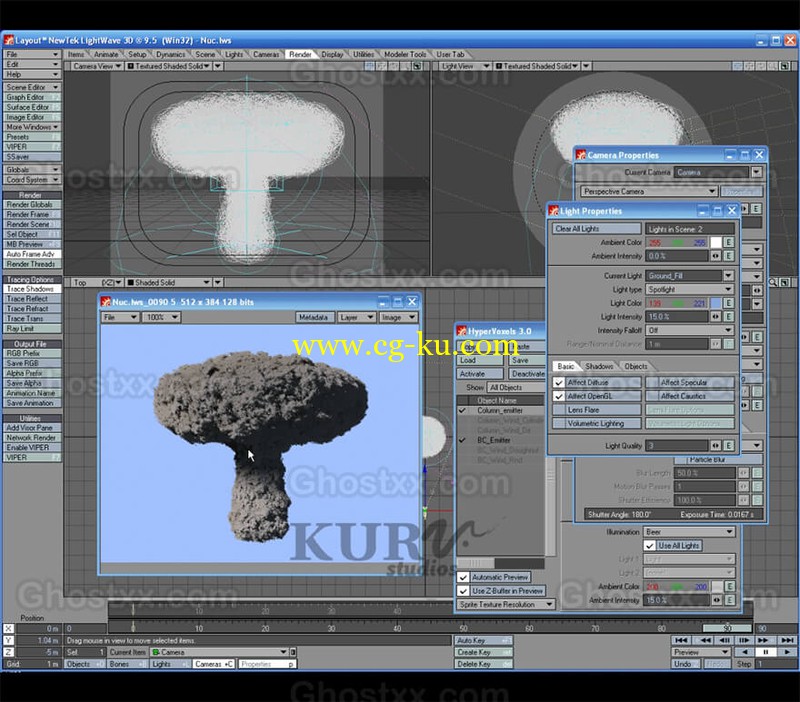The width and height of the screenshot is (800, 702).
Task: Toggle Use All Lights checkbox
Action: pos(649,546)
